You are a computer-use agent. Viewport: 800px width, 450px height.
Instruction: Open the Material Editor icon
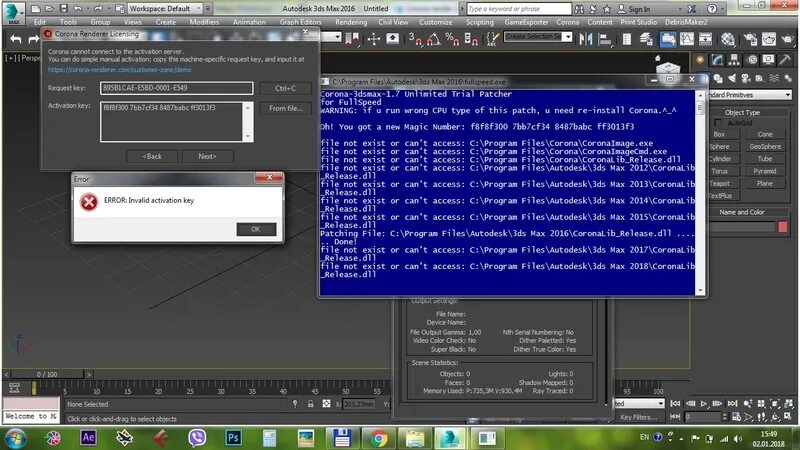click(728, 39)
